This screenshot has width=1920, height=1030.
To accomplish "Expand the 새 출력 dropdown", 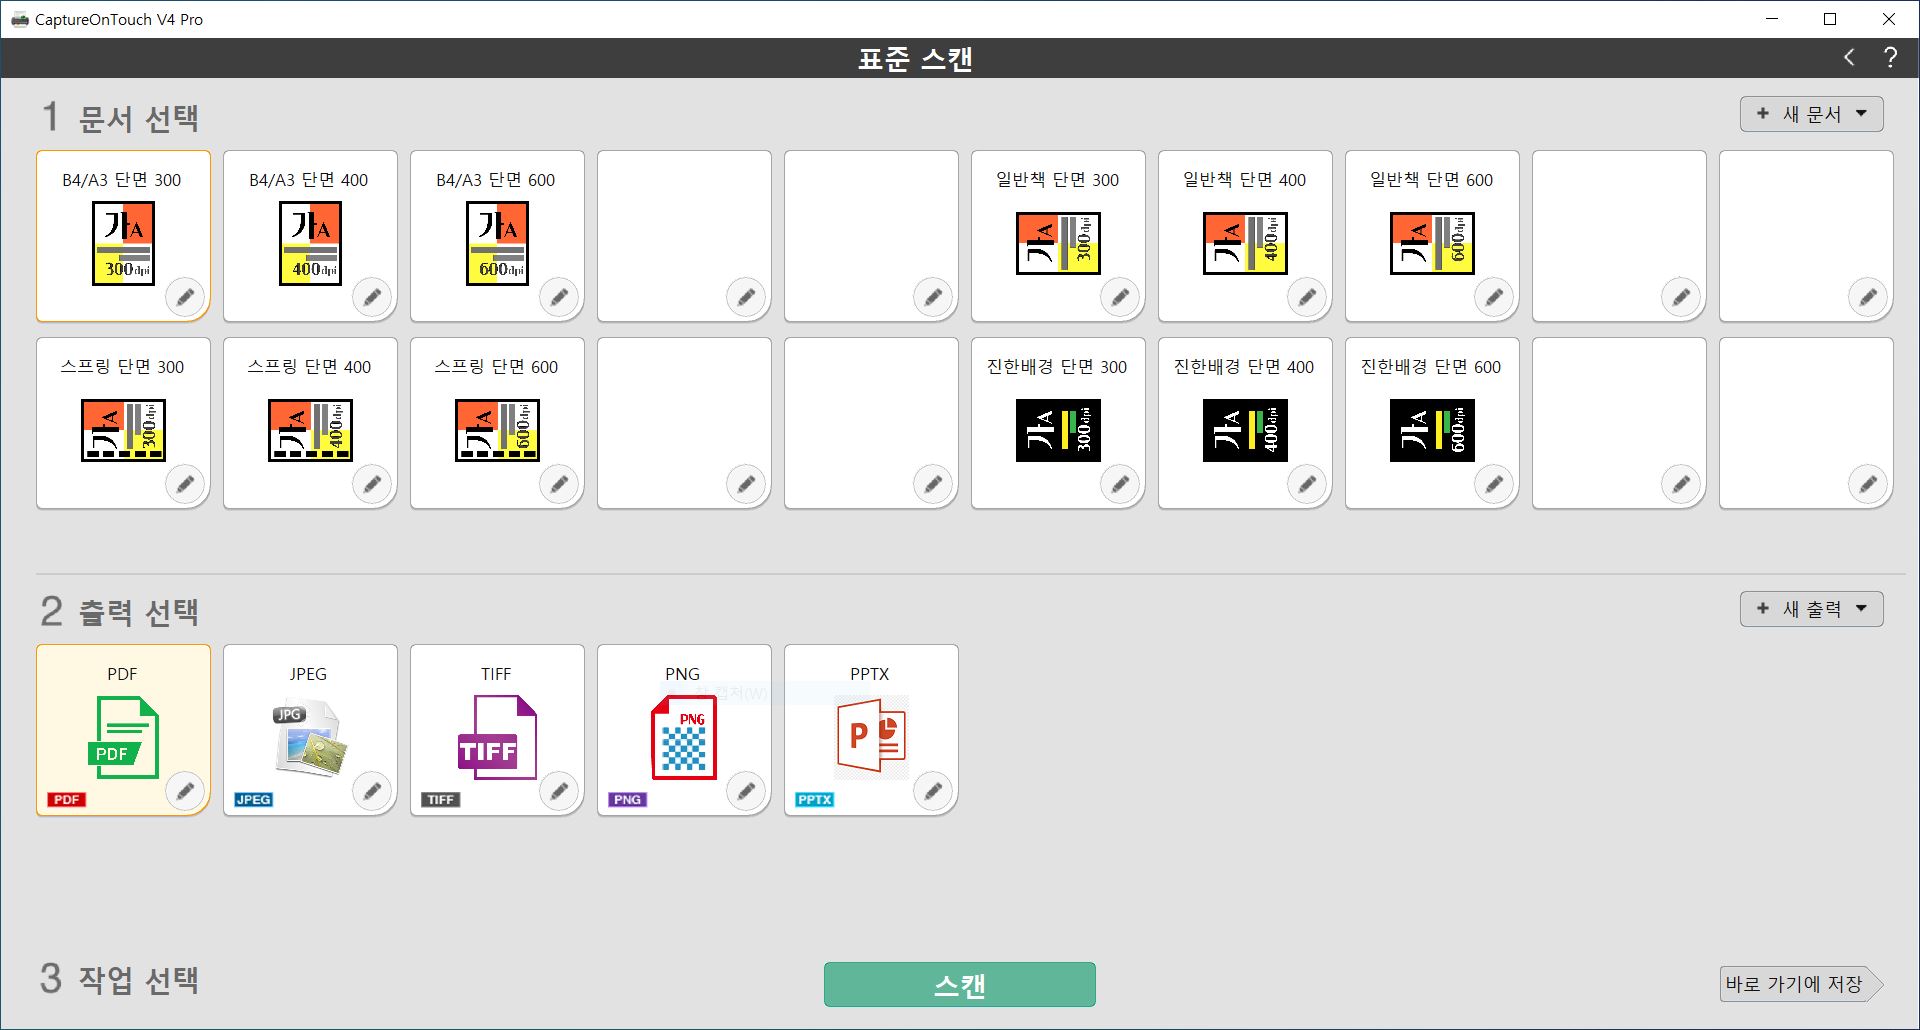I will click(1811, 608).
